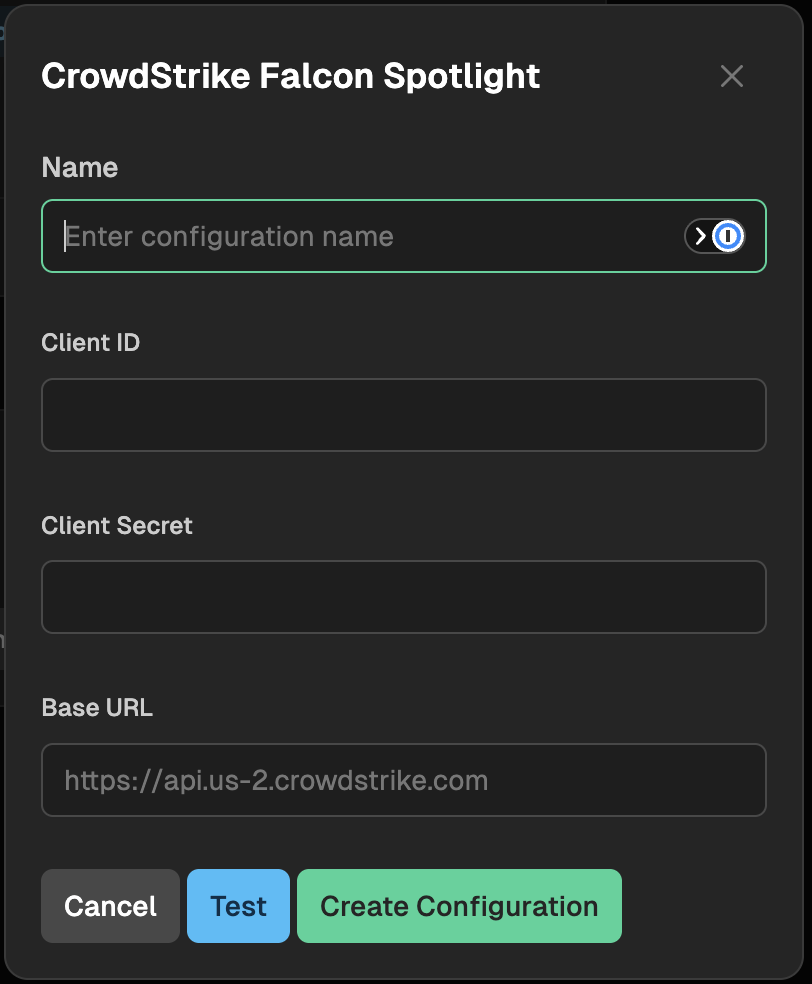This screenshot has height=984, width=812.
Task: Click the 'Enter configuration name' placeholder text
Action: [229, 237]
